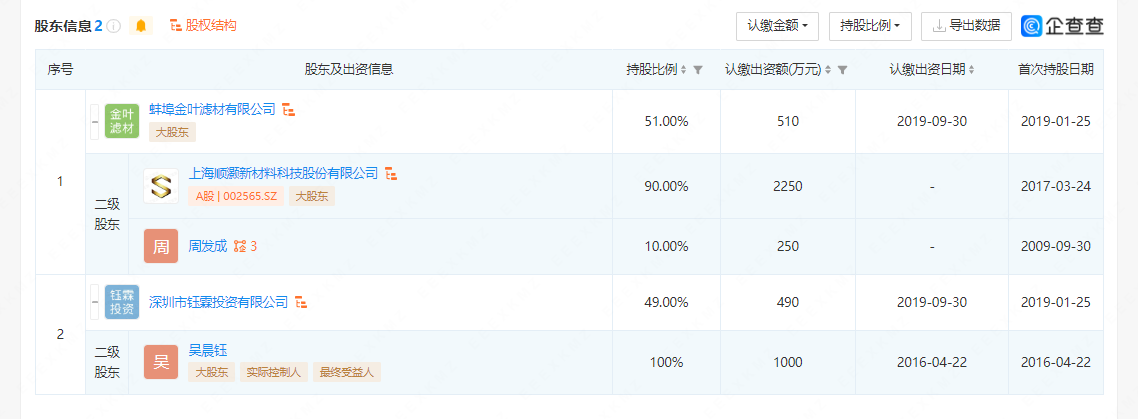The image size is (1138, 419).
Task: Click equity tree icon beside 蚌埠金叶滤材有限公司
Action: click(x=288, y=109)
